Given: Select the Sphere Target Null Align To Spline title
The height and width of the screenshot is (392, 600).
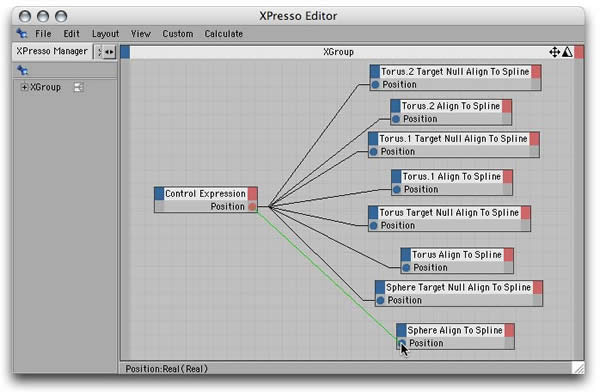Looking at the screenshot, I should click(458, 287).
